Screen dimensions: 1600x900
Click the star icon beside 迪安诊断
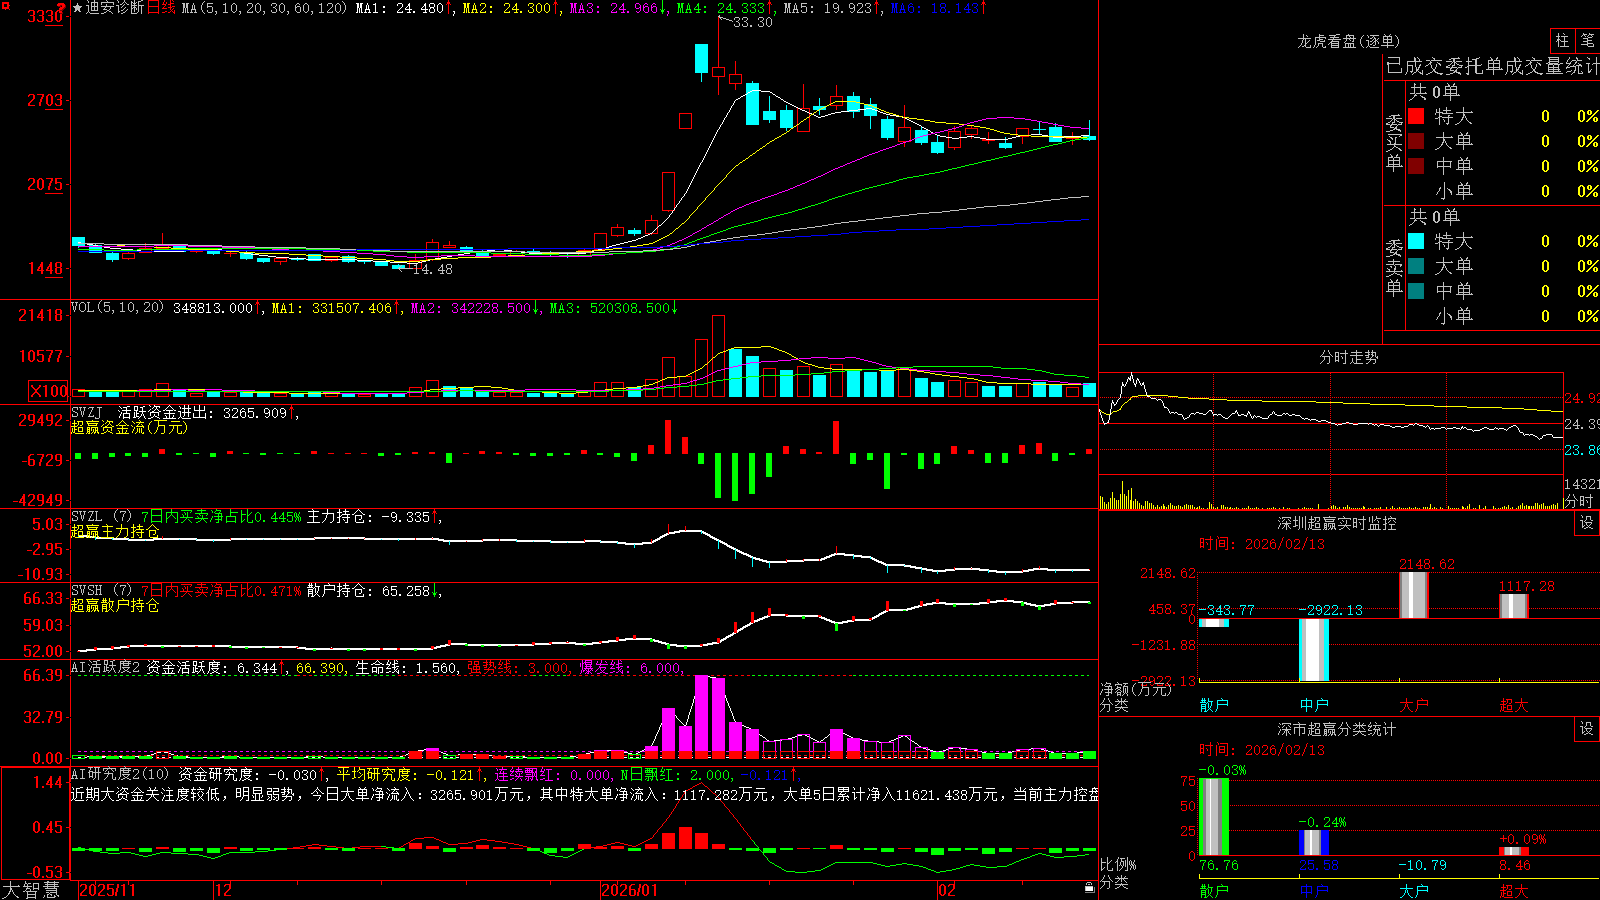(78, 8)
